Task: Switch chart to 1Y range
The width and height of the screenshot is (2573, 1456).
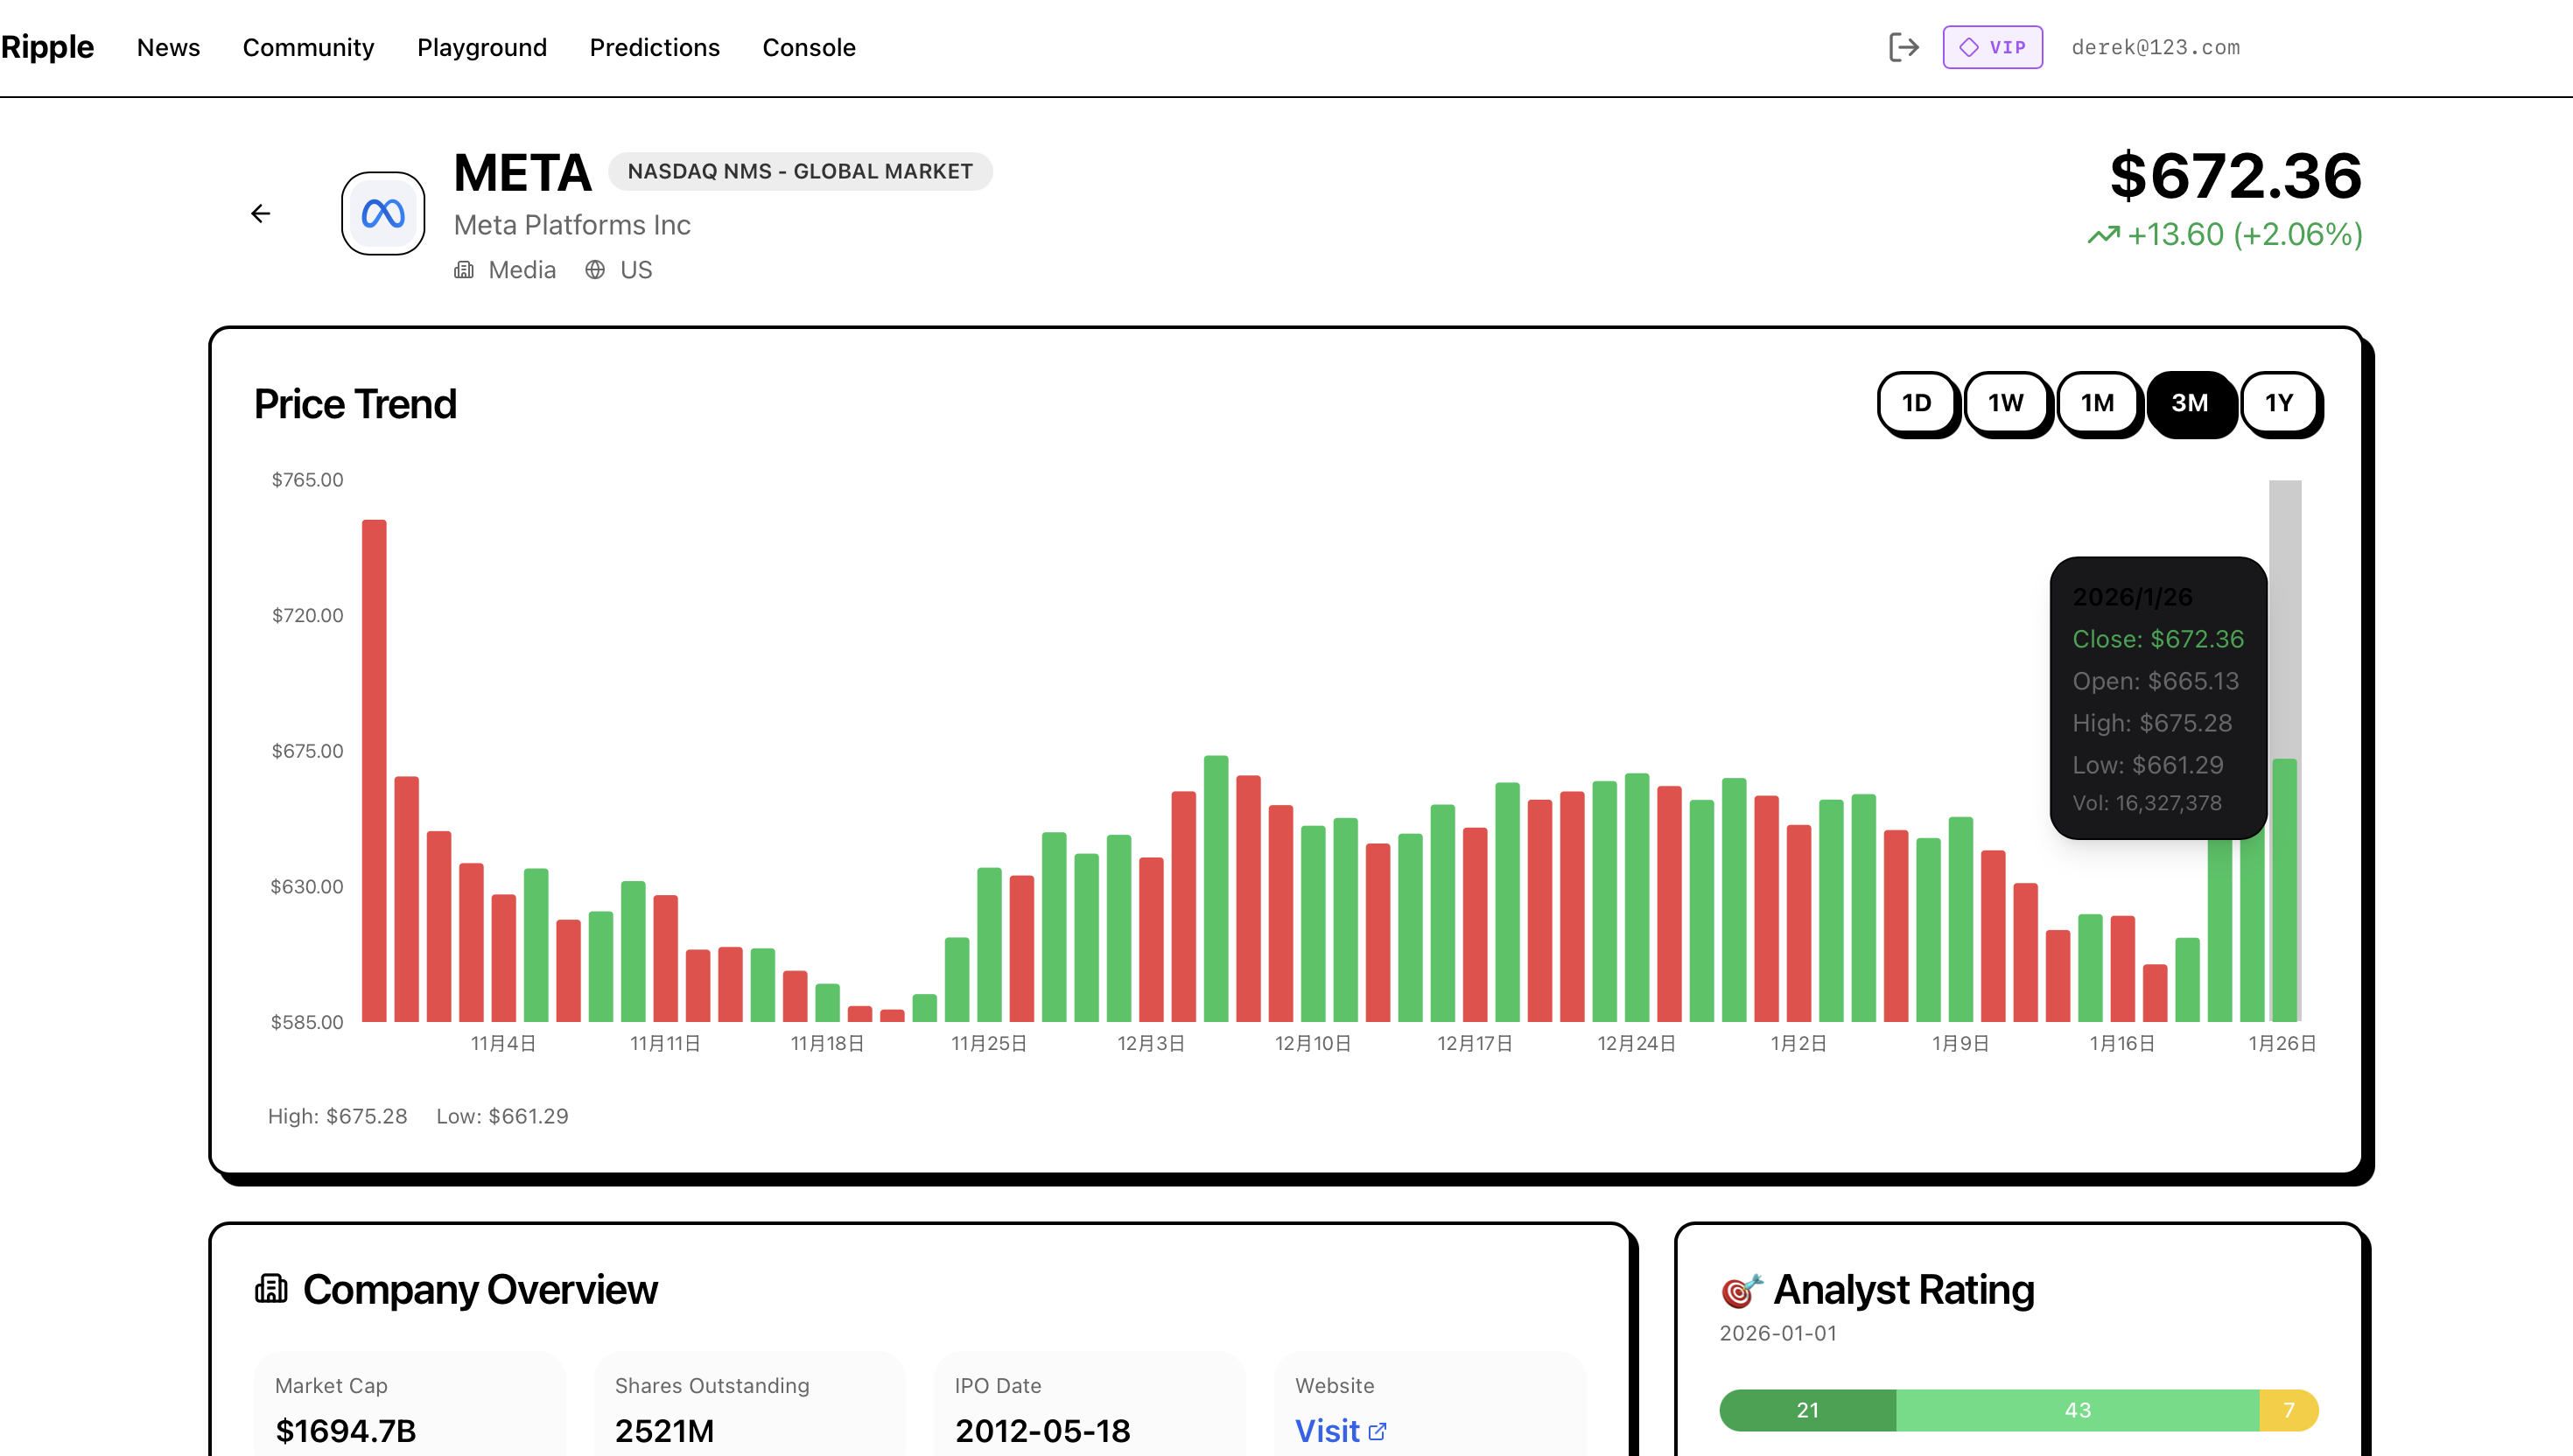Action: [2279, 403]
